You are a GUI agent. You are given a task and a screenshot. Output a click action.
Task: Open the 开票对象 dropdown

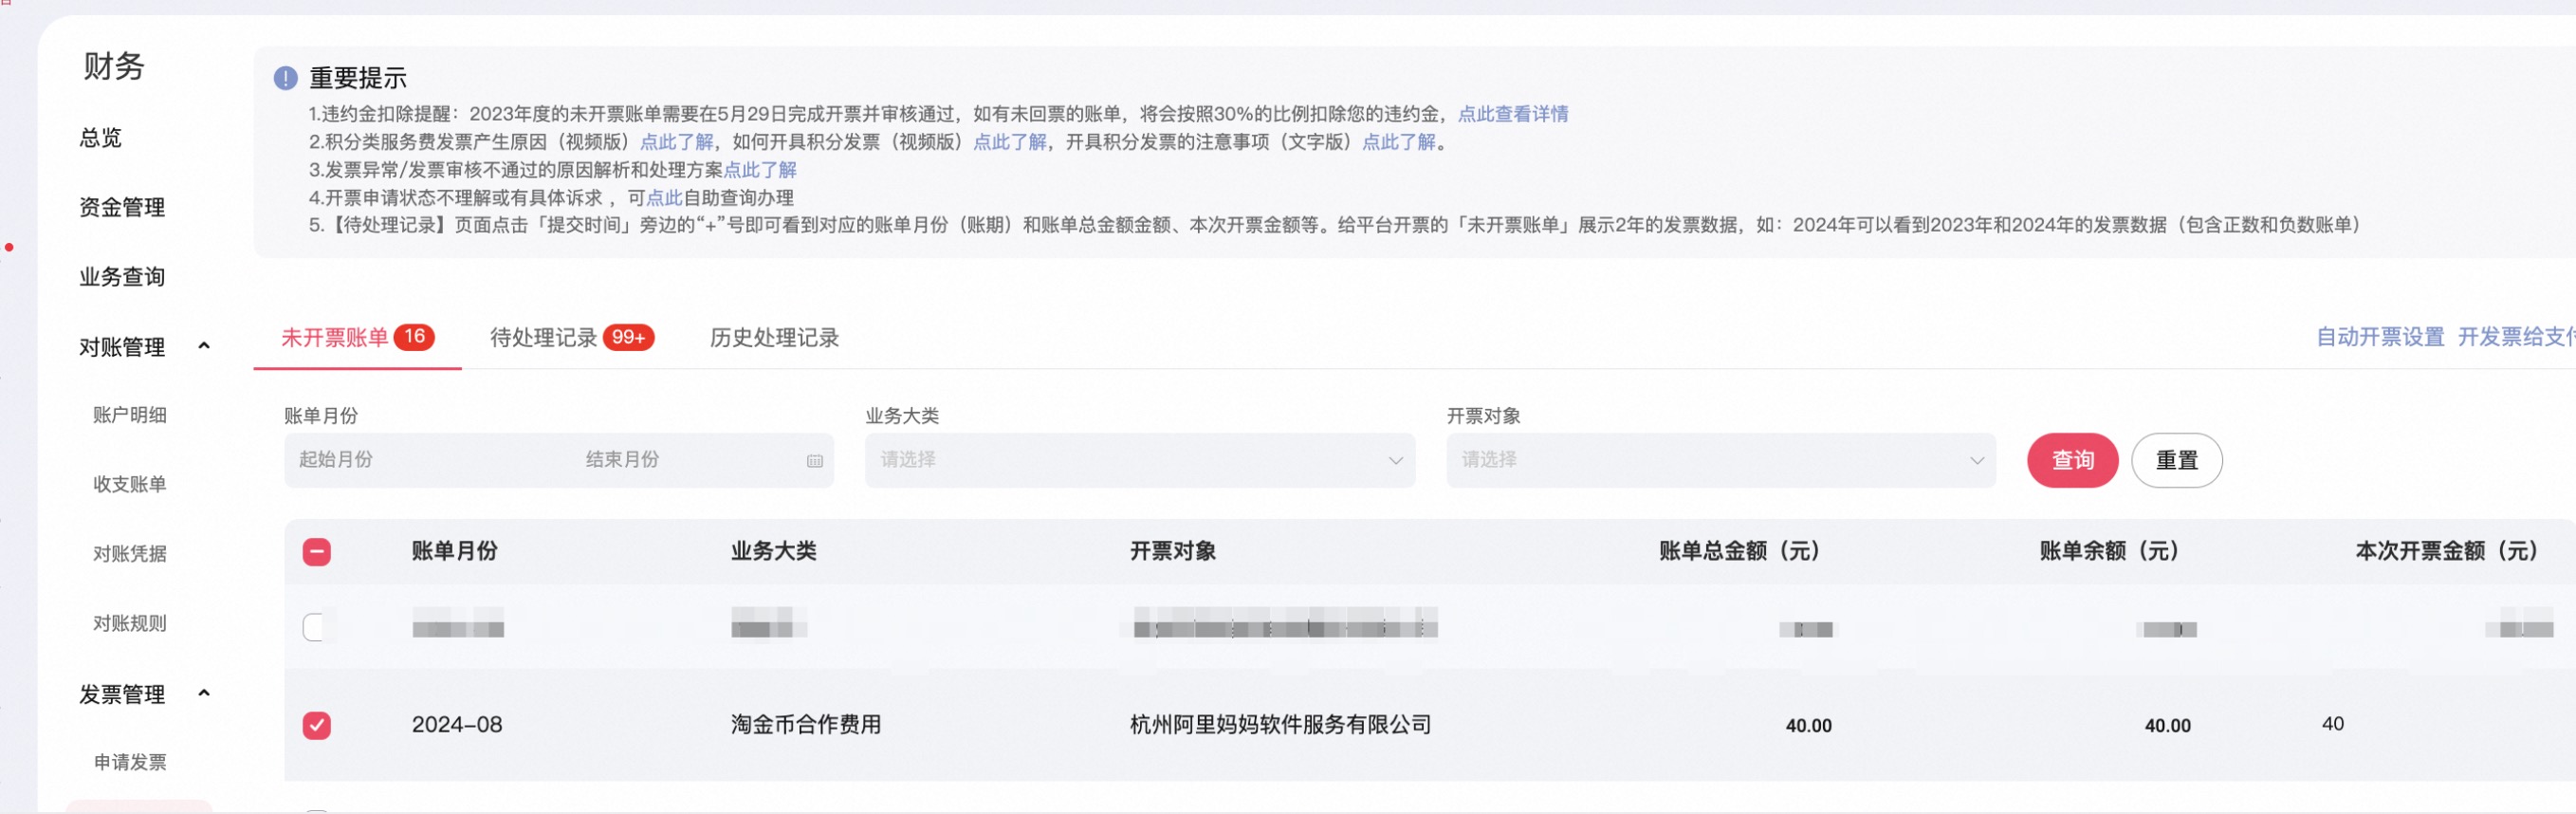pyautogui.click(x=1720, y=460)
